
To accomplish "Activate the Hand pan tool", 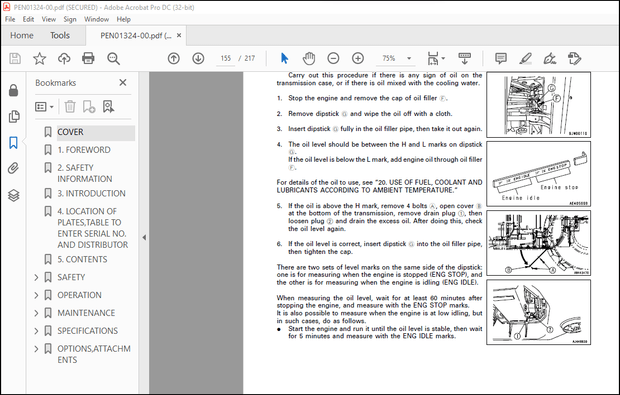I will pyautogui.click(x=309, y=59).
